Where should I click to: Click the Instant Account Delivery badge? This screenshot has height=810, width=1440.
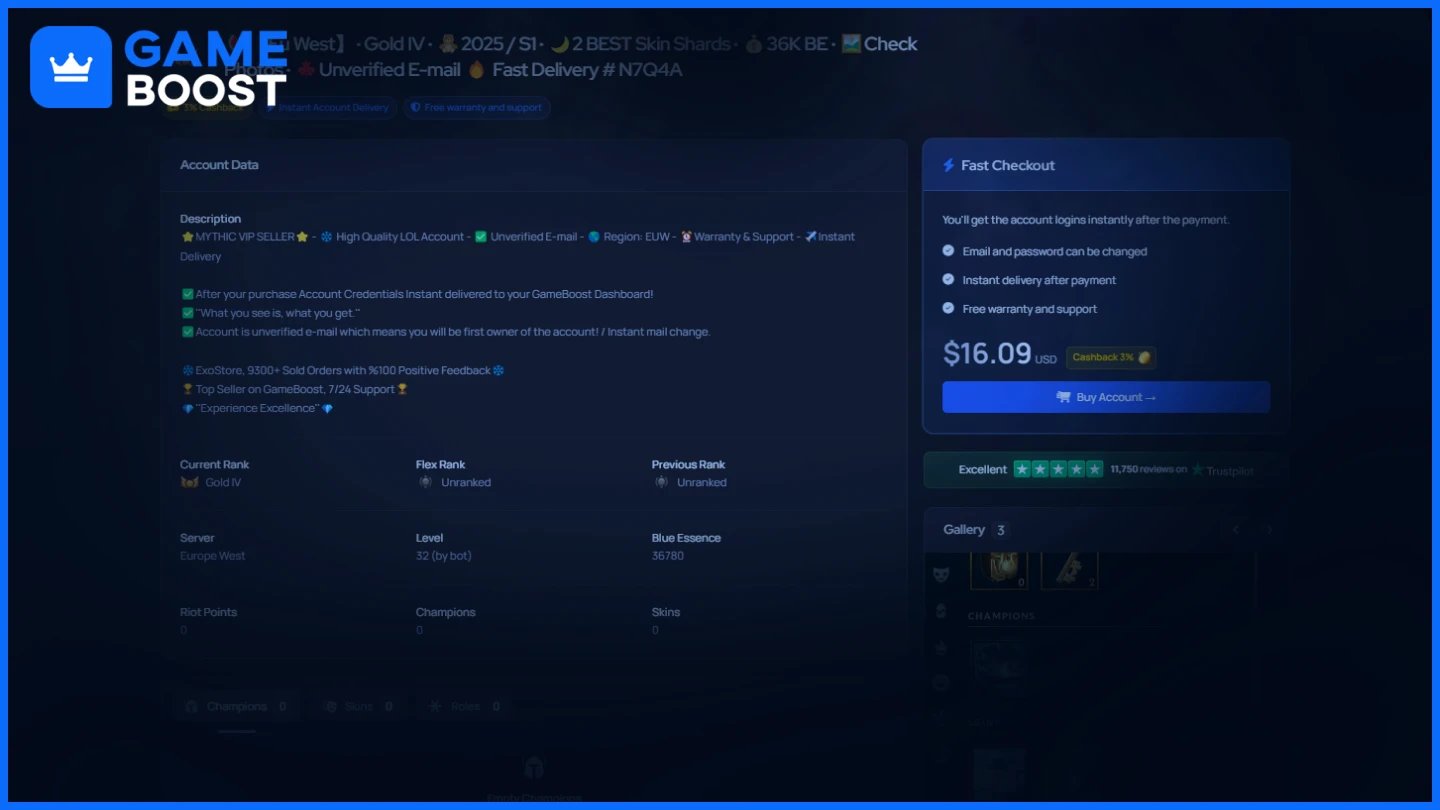(x=327, y=107)
